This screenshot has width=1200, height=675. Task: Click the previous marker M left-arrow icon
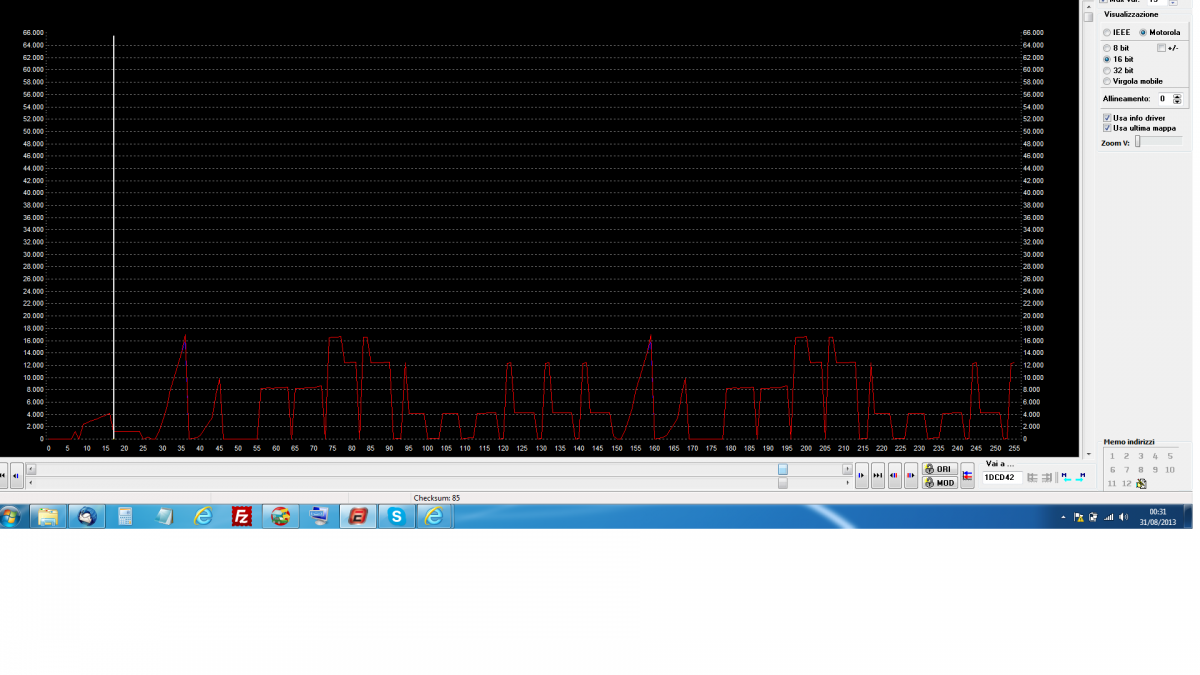click(1066, 477)
